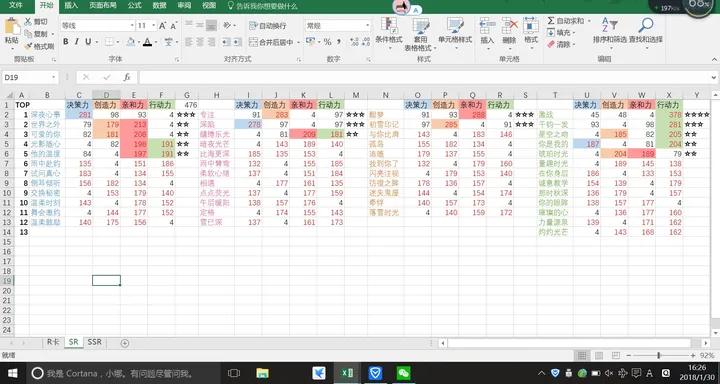Open WeChat from the taskbar
720x384 pixels.
pos(403,373)
